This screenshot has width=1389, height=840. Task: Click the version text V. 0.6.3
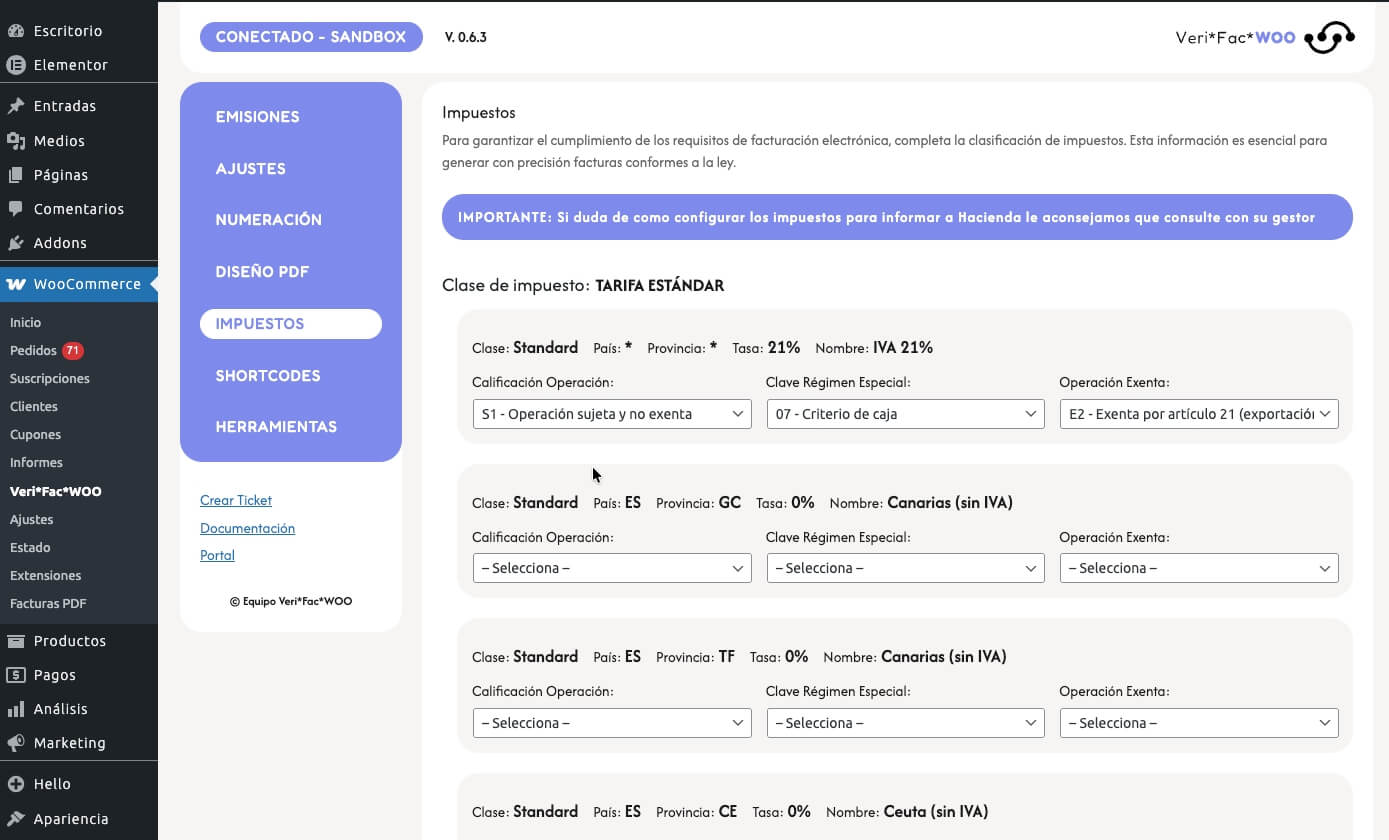click(466, 38)
